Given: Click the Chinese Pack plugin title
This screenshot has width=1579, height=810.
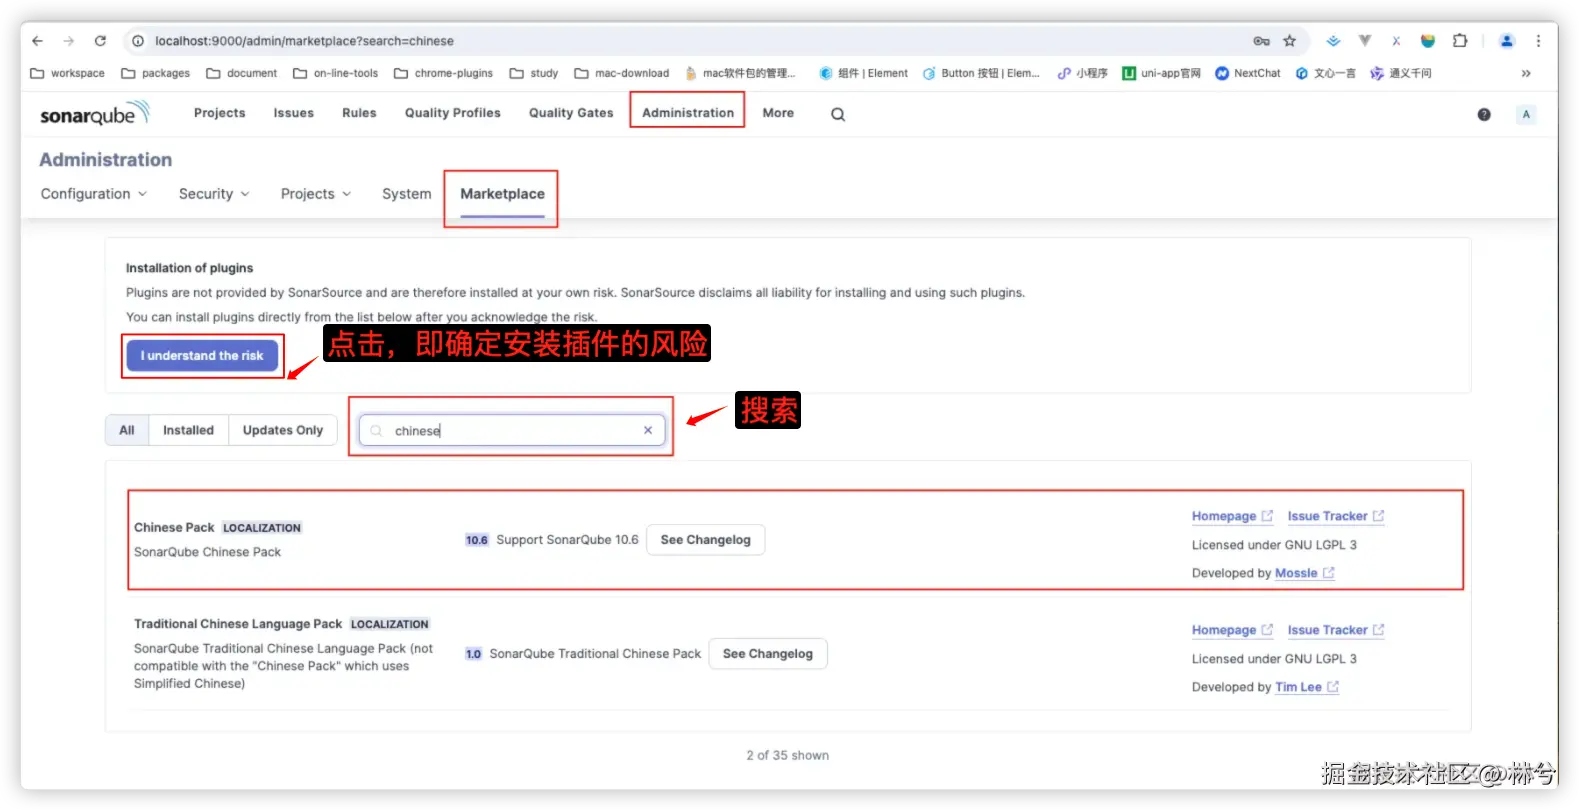Looking at the screenshot, I should (x=174, y=527).
